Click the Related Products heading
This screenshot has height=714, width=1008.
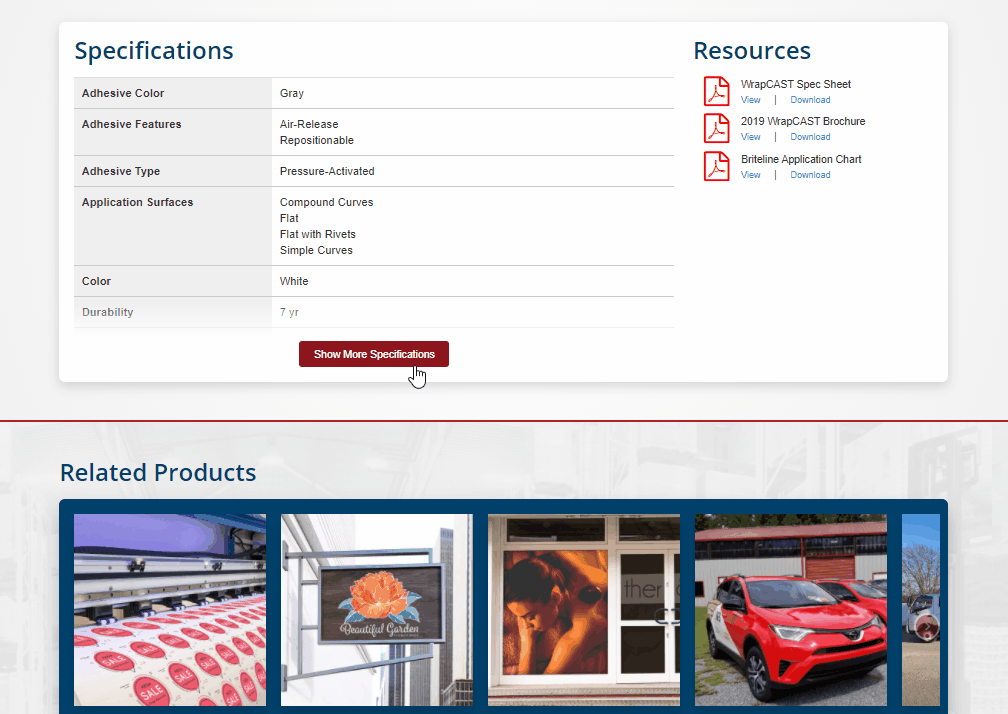[x=158, y=472]
